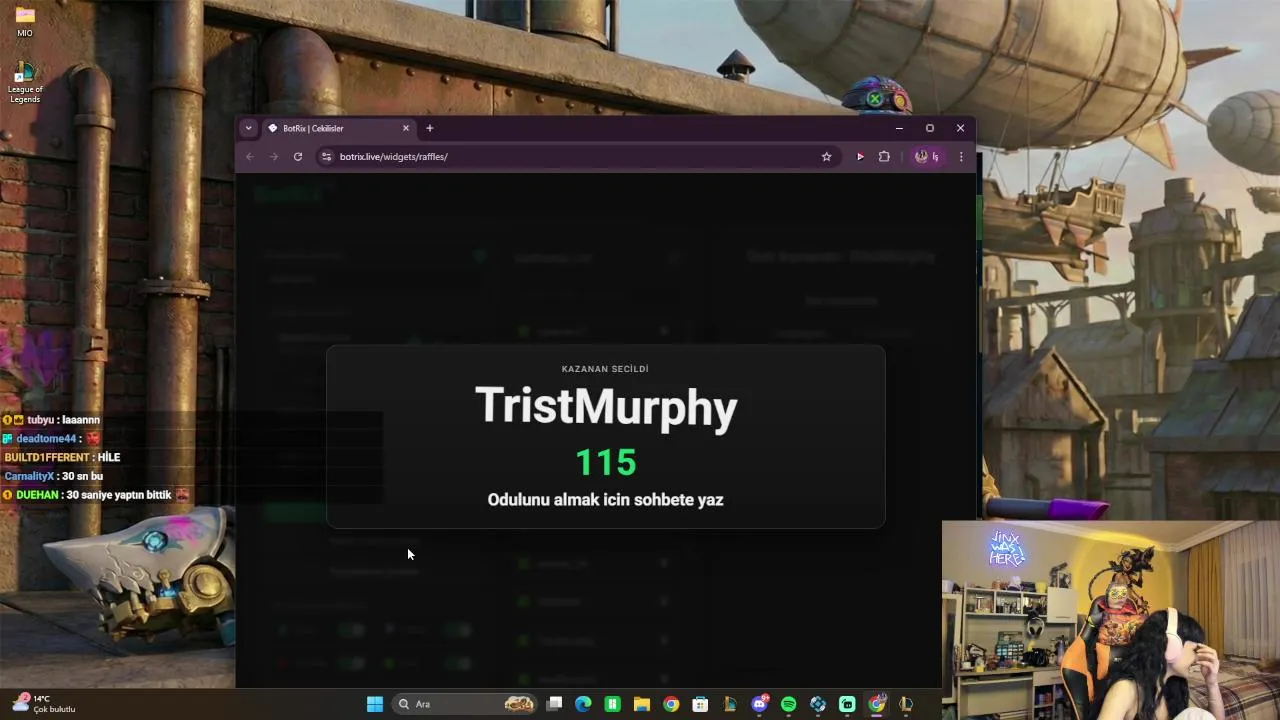Open Google Chrome first taskbar icon
1280x720 pixels.
(671, 704)
